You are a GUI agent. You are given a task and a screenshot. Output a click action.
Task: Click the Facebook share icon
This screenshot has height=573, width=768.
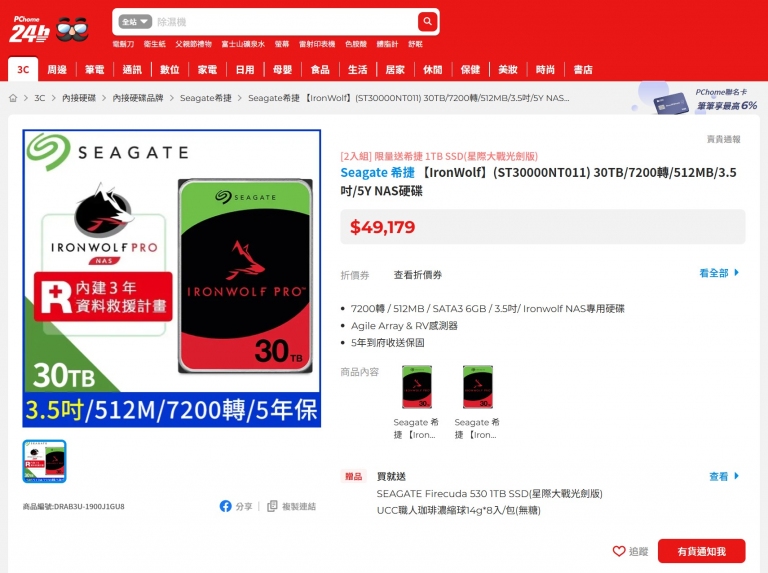pos(225,506)
